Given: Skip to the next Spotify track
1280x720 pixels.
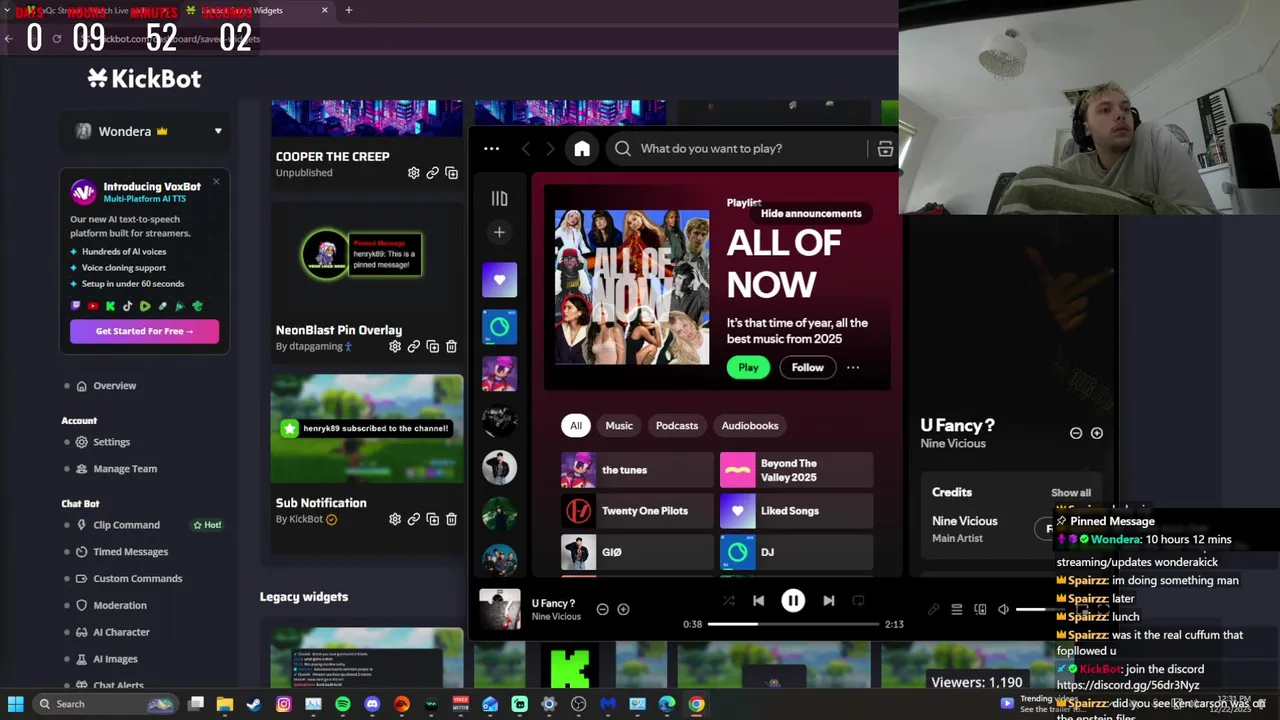Looking at the screenshot, I should pos(828,601).
